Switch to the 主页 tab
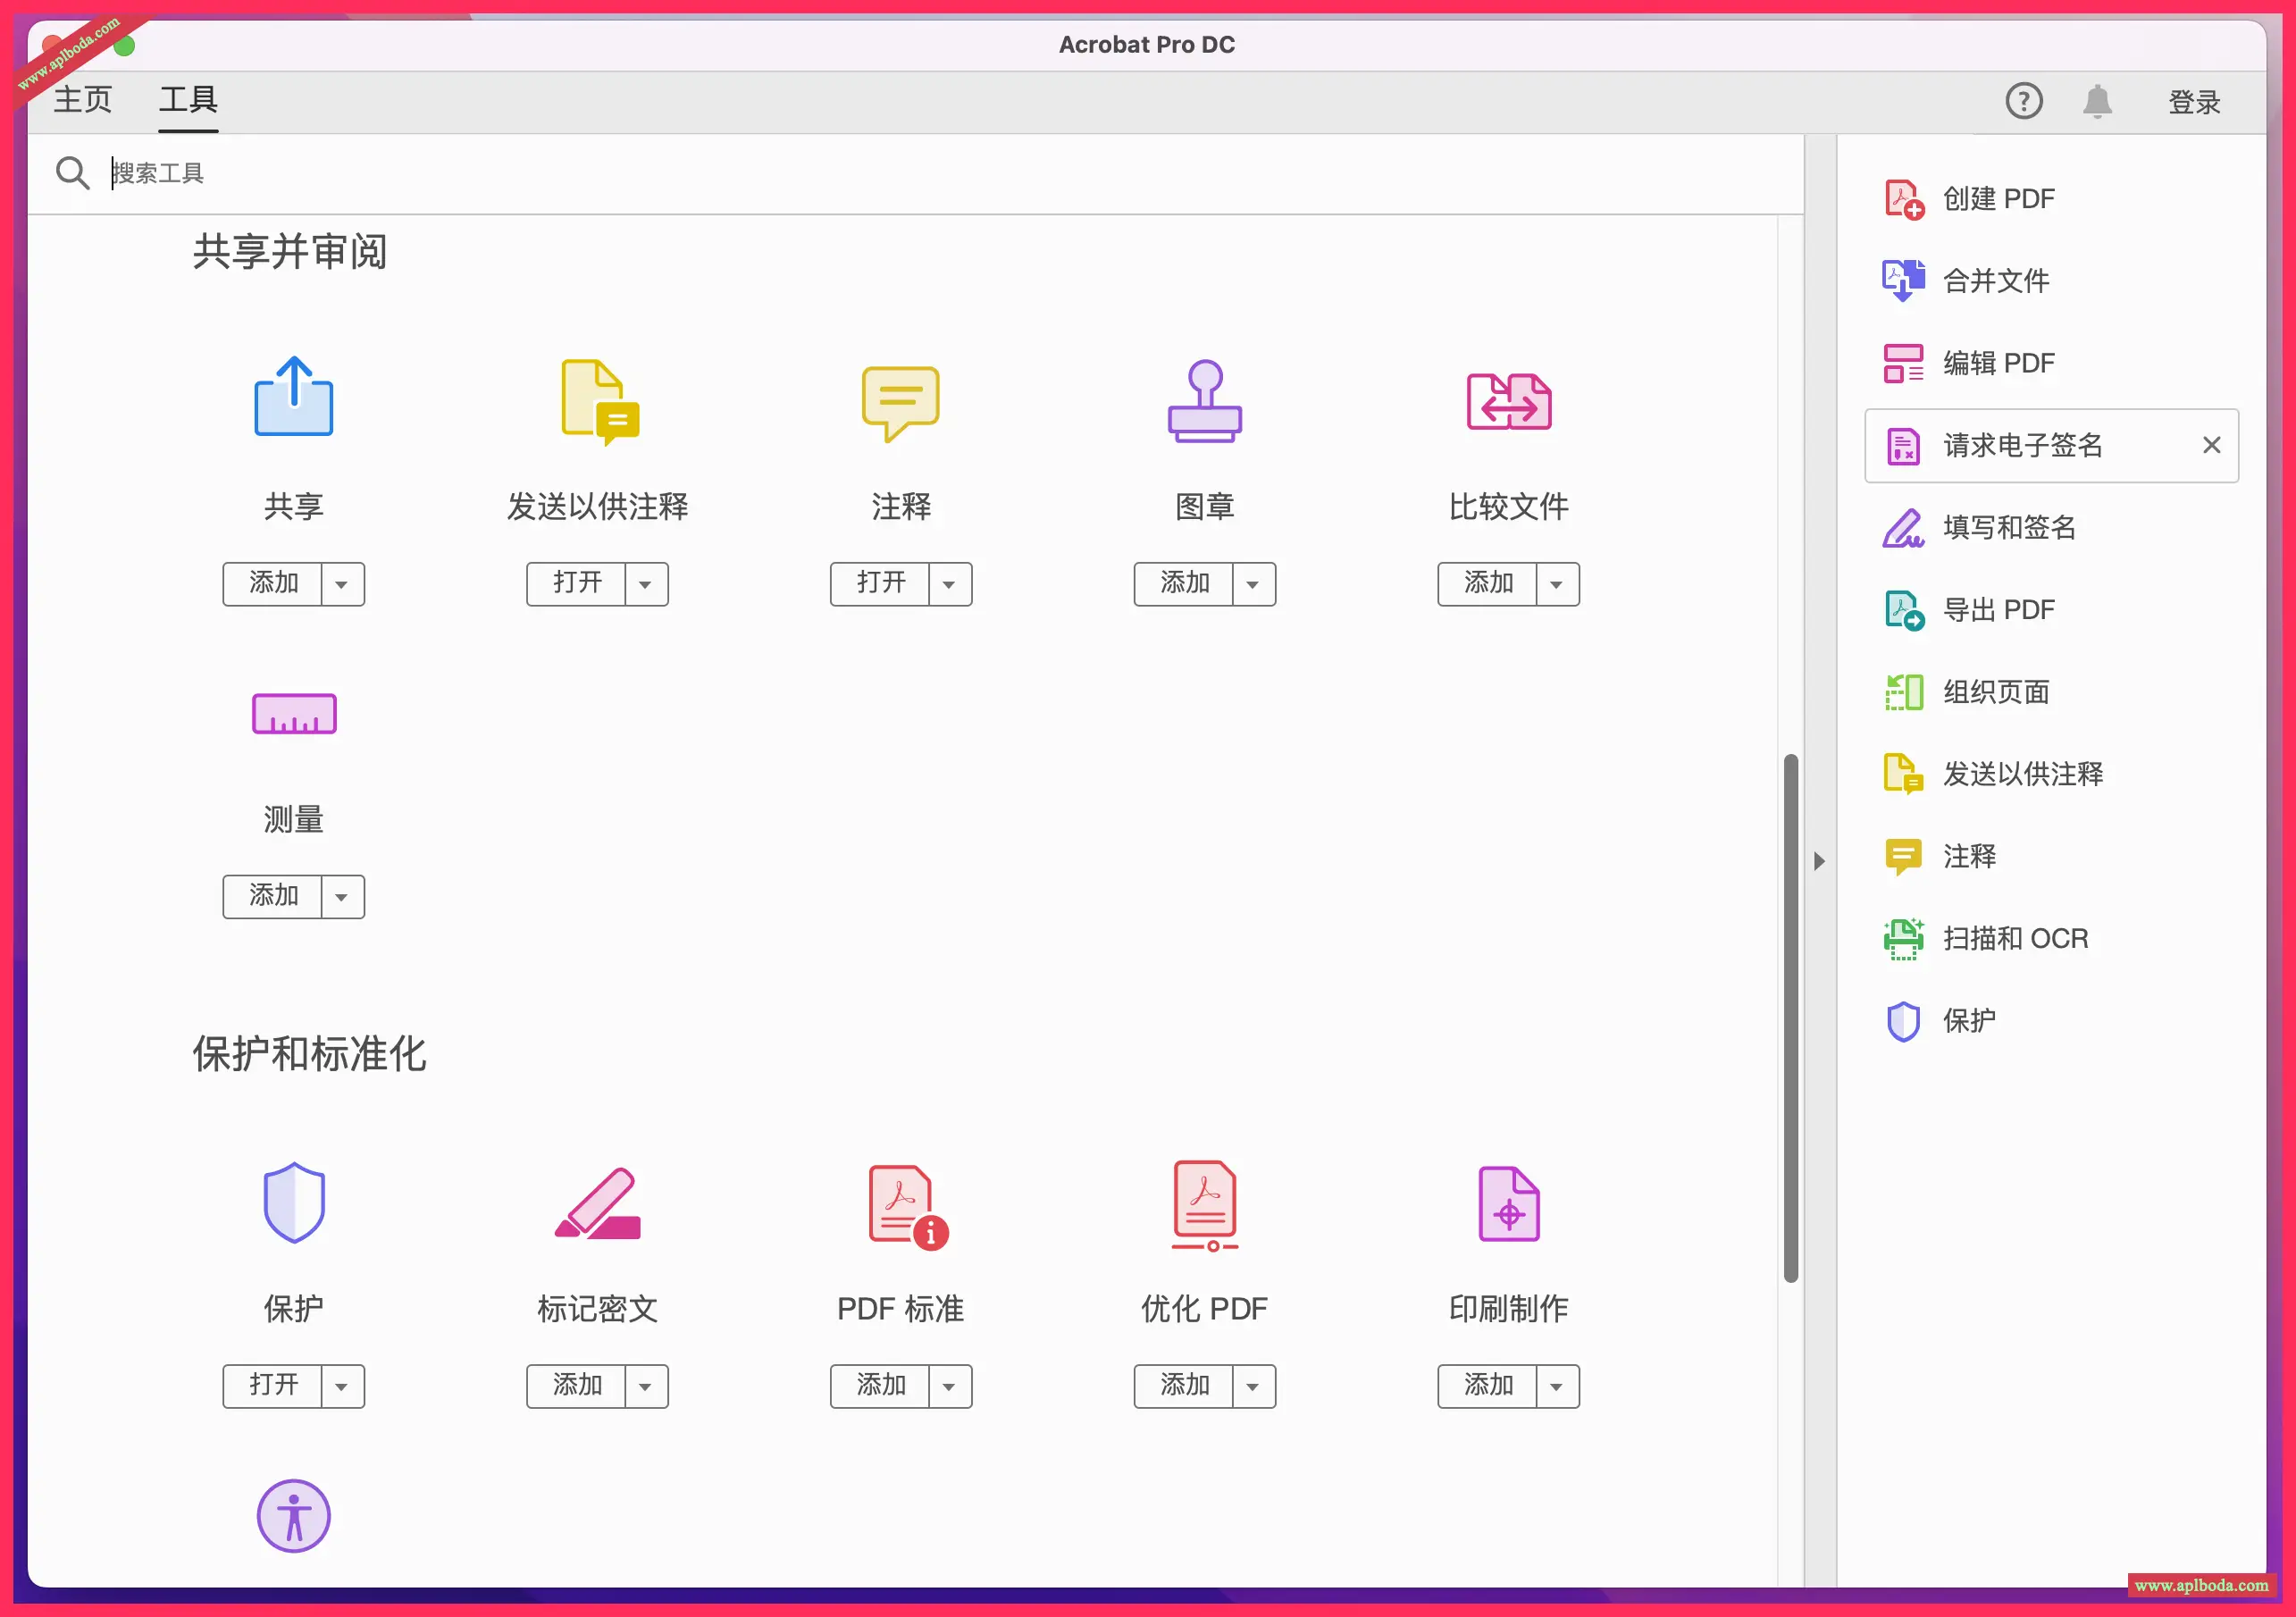This screenshot has width=2296, height=1617. [82, 100]
